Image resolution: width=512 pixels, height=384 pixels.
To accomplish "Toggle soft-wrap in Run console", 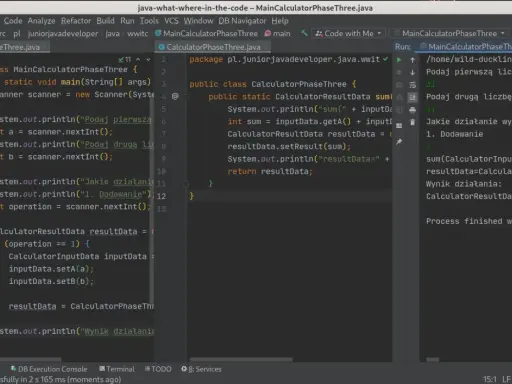I will click(x=412, y=85).
